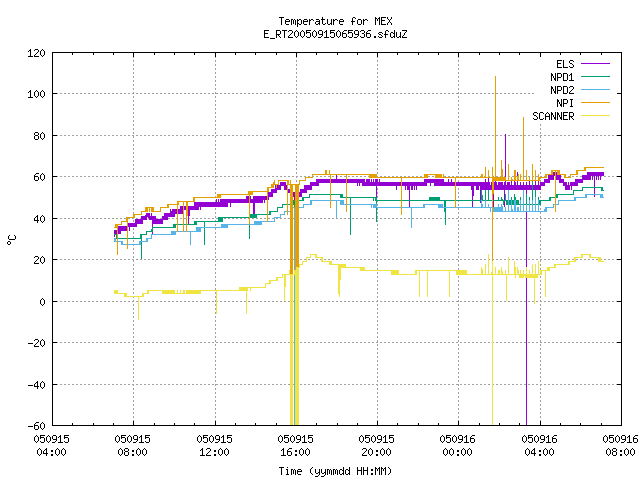Click the orange NPI legend line sample

pyautogui.click(x=595, y=103)
